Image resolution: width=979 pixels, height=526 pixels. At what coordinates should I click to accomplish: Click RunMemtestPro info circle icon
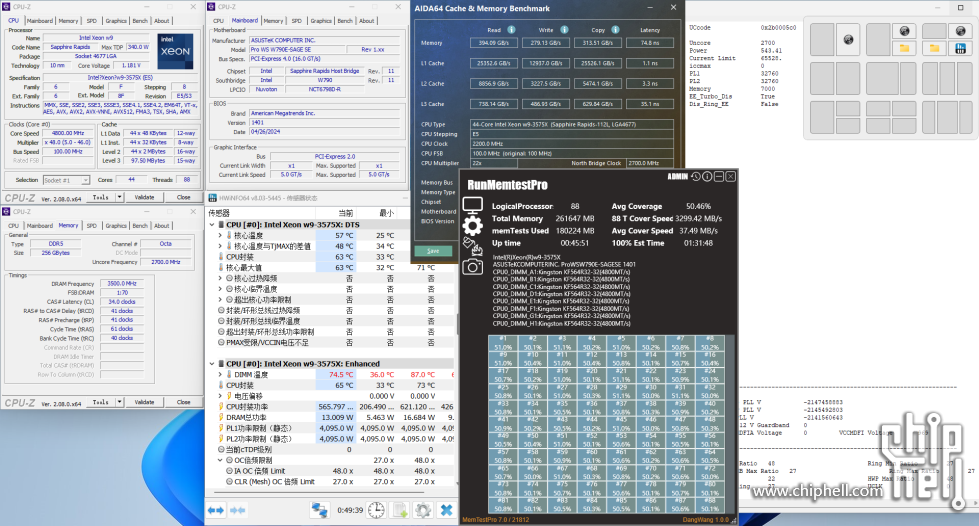point(707,177)
